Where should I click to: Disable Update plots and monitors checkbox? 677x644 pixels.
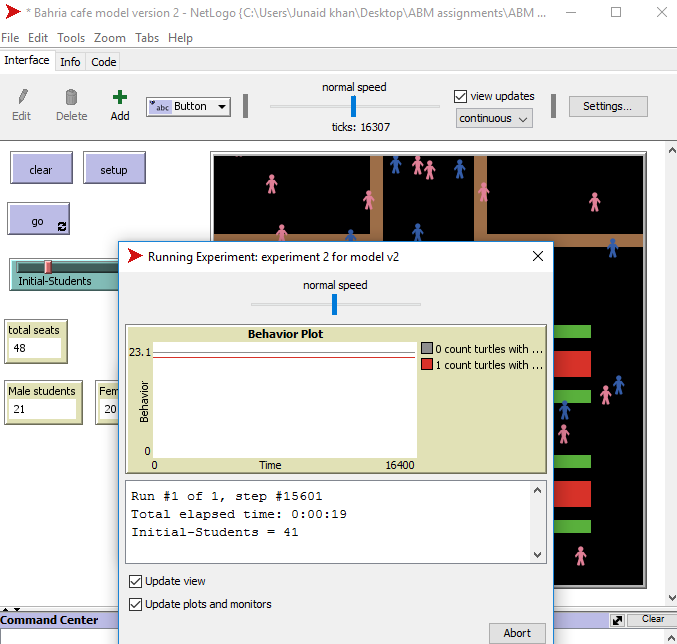[x=135, y=604]
